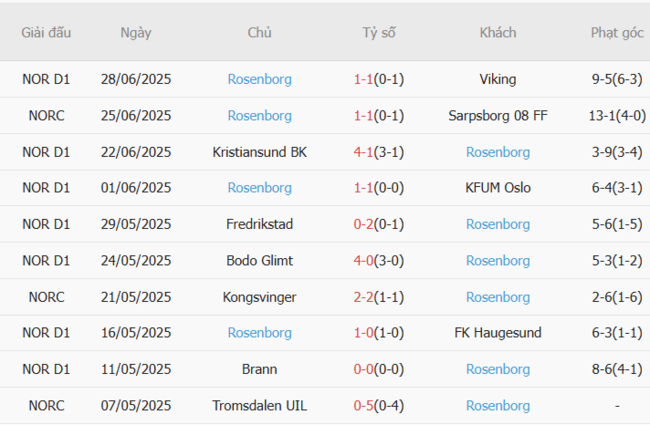Click the 2-2(1-1) match score
This screenshot has height=425, width=650.
379,297
